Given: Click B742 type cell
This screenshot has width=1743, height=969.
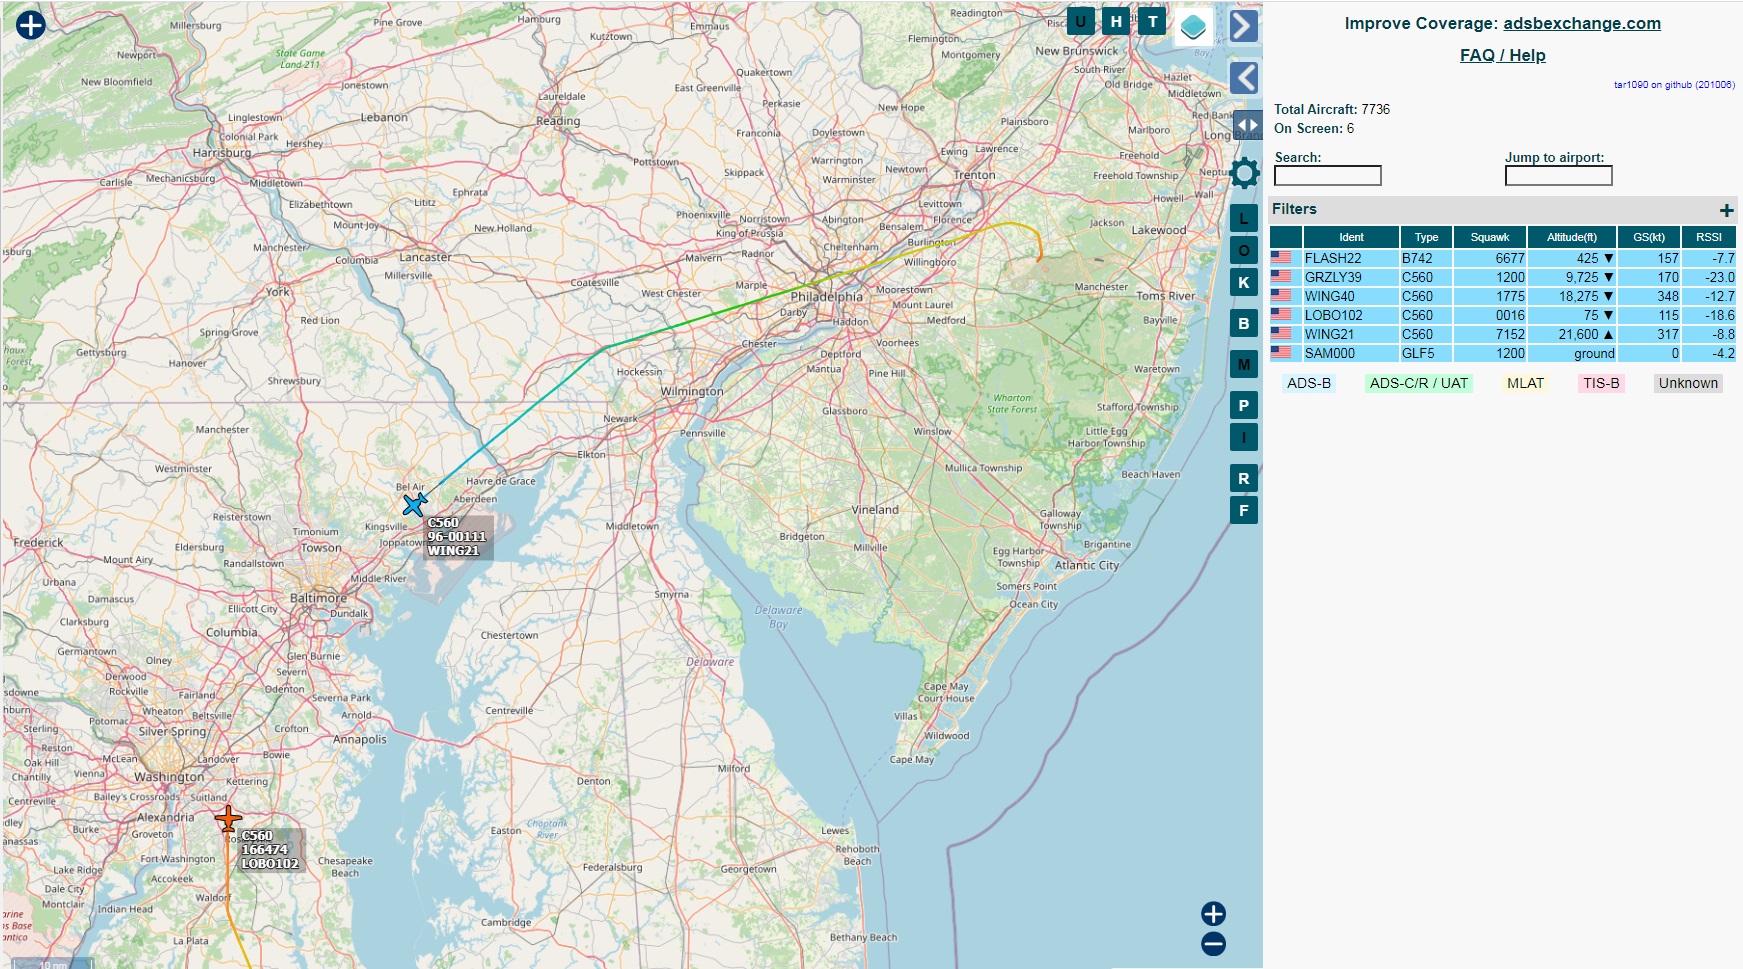Looking at the screenshot, I should tap(1426, 258).
